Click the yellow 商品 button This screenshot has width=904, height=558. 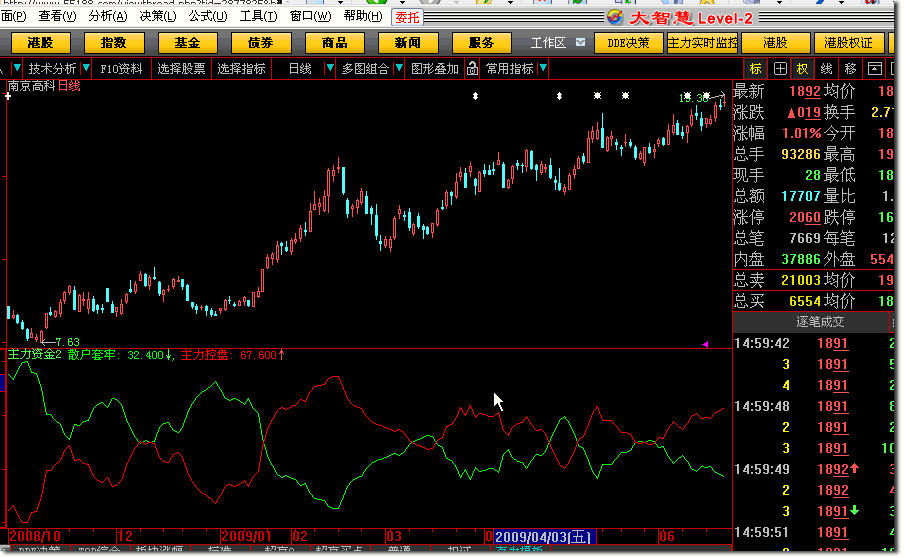[334, 43]
